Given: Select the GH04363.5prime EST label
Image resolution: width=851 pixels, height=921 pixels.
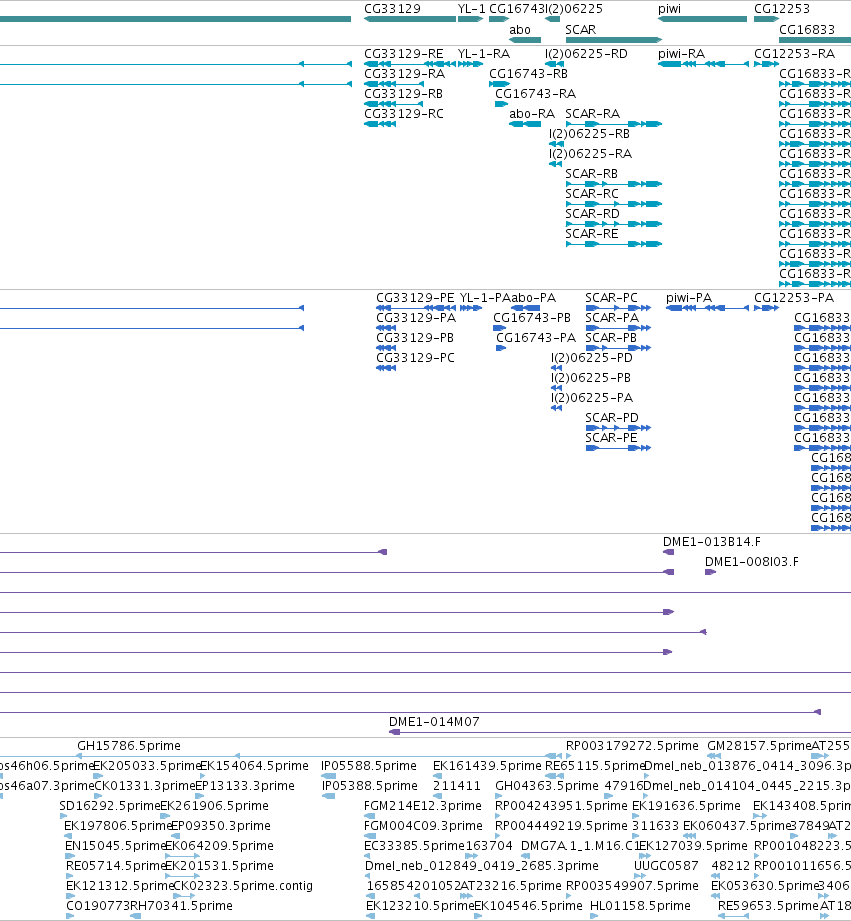Looking at the screenshot, I should (547, 785).
